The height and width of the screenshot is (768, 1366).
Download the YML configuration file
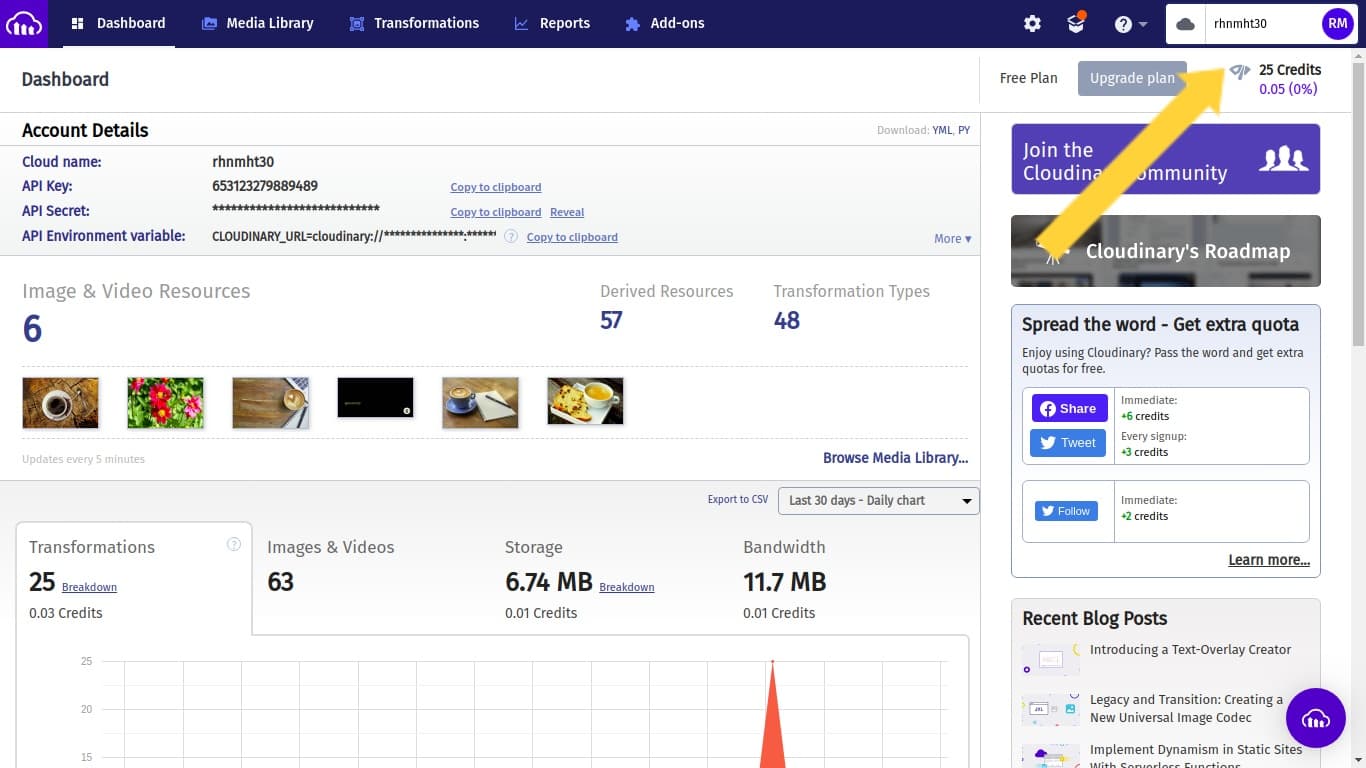(x=942, y=130)
